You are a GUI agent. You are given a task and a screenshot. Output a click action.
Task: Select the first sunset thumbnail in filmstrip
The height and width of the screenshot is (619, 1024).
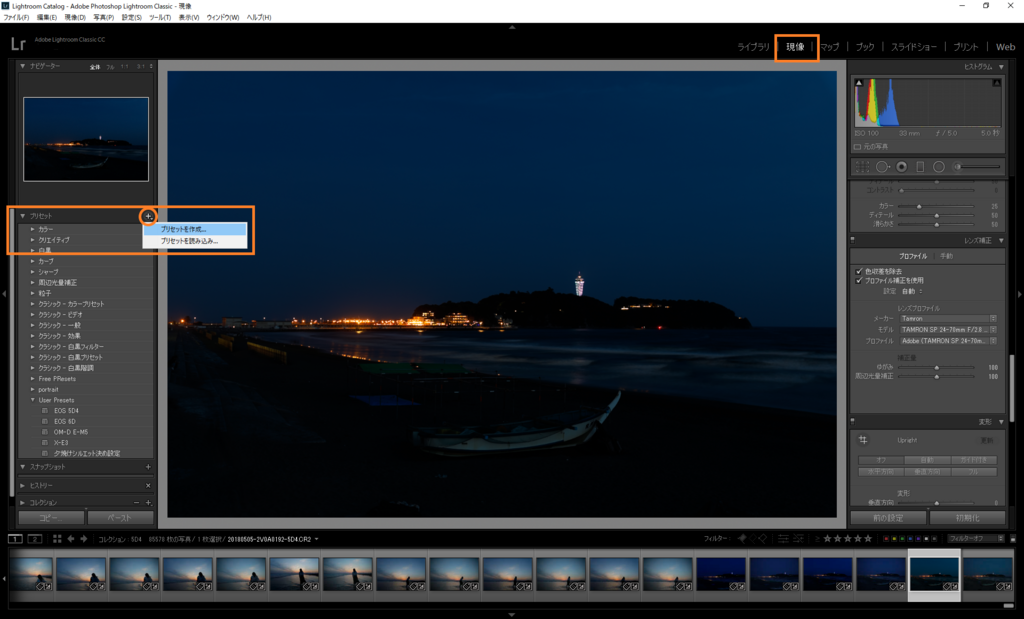click(x=31, y=575)
